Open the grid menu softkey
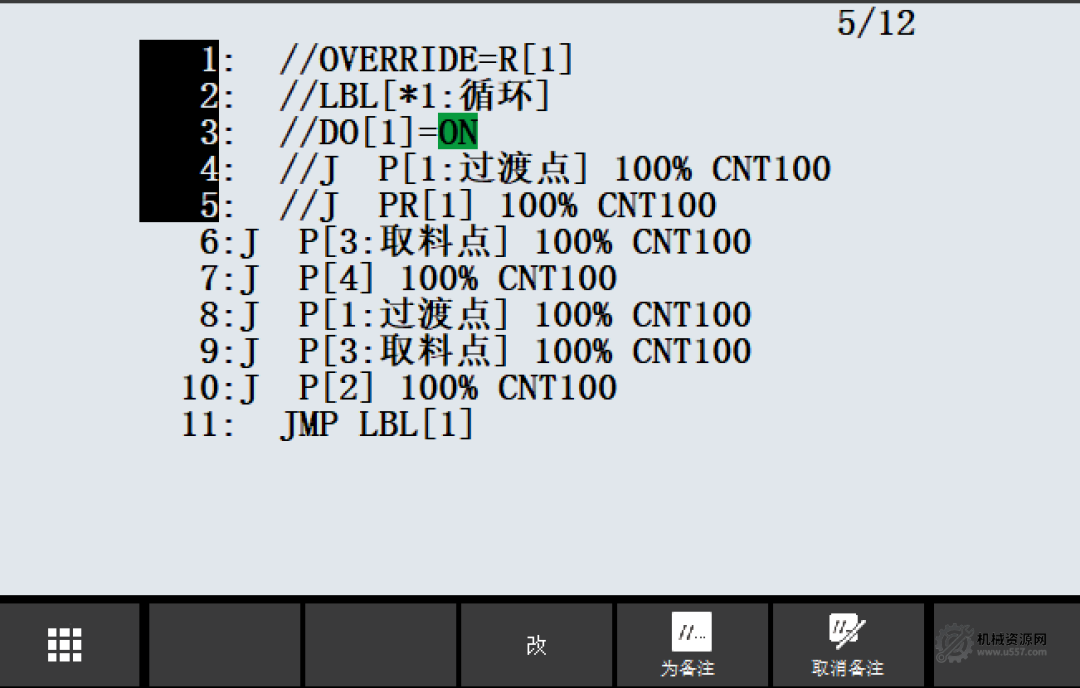 click(65, 645)
